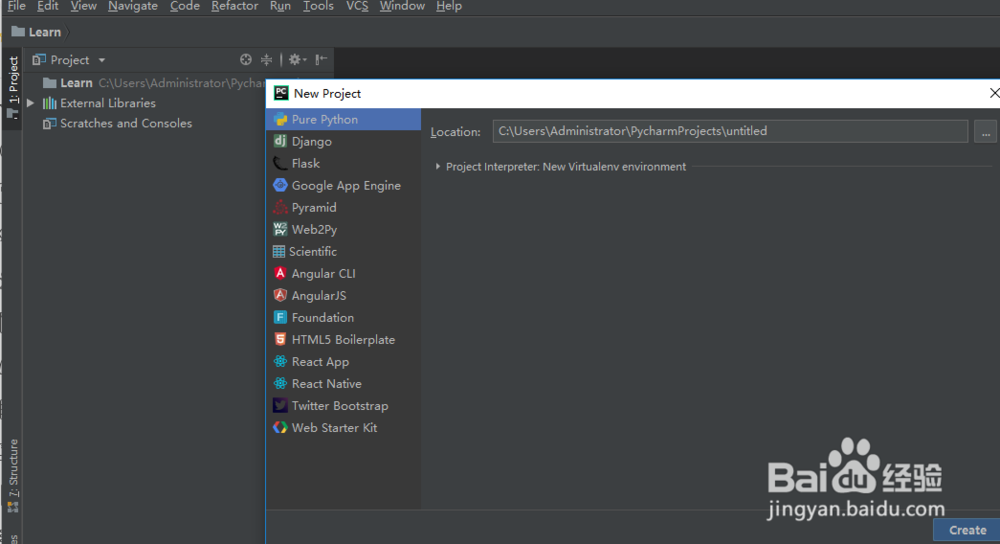
Task: Open the Navigate menu
Action: 133,6
